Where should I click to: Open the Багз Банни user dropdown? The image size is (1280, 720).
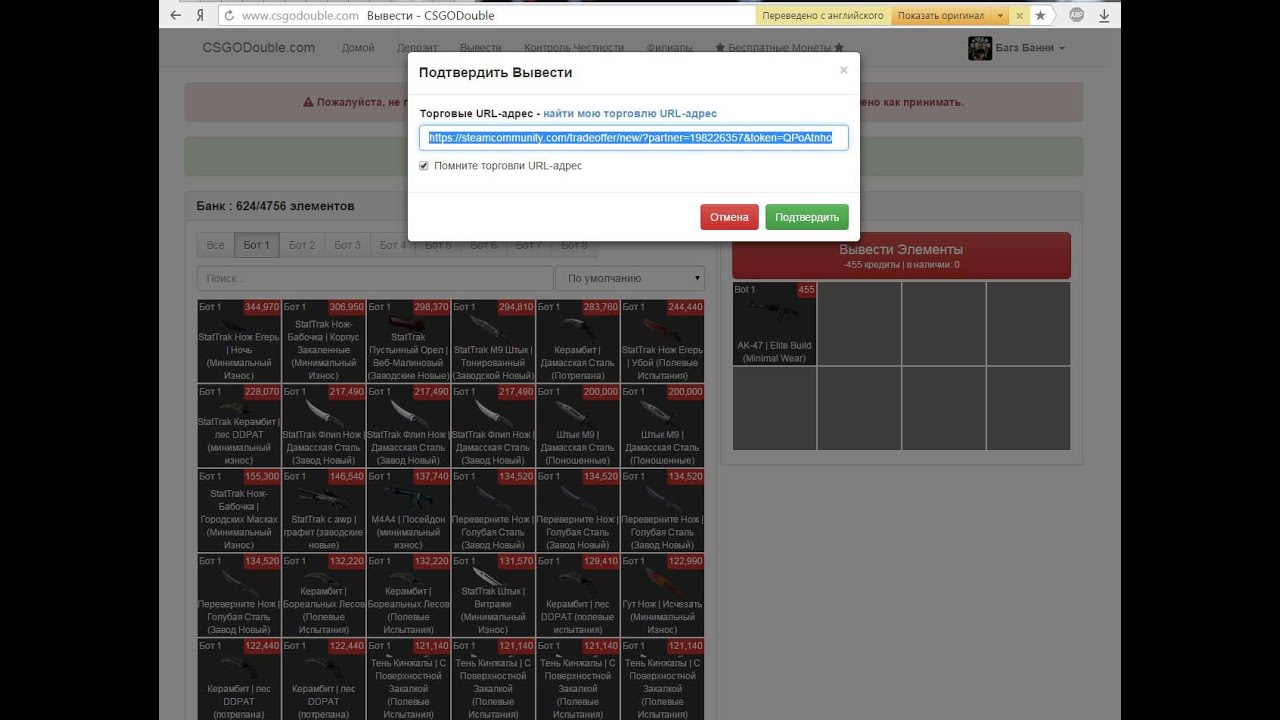(x=1030, y=48)
